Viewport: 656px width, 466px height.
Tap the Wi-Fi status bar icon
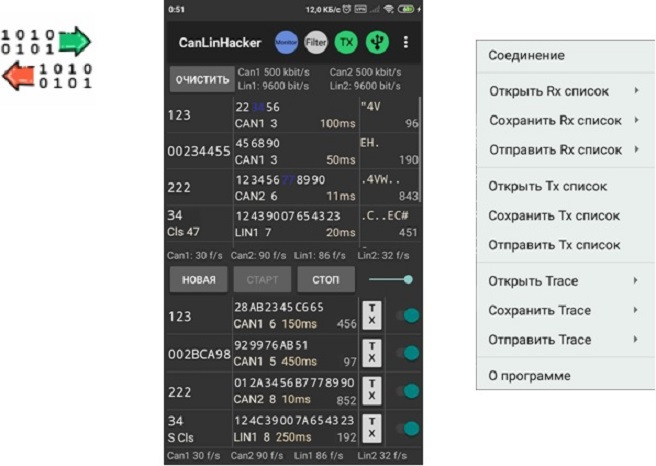coord(389,9)
